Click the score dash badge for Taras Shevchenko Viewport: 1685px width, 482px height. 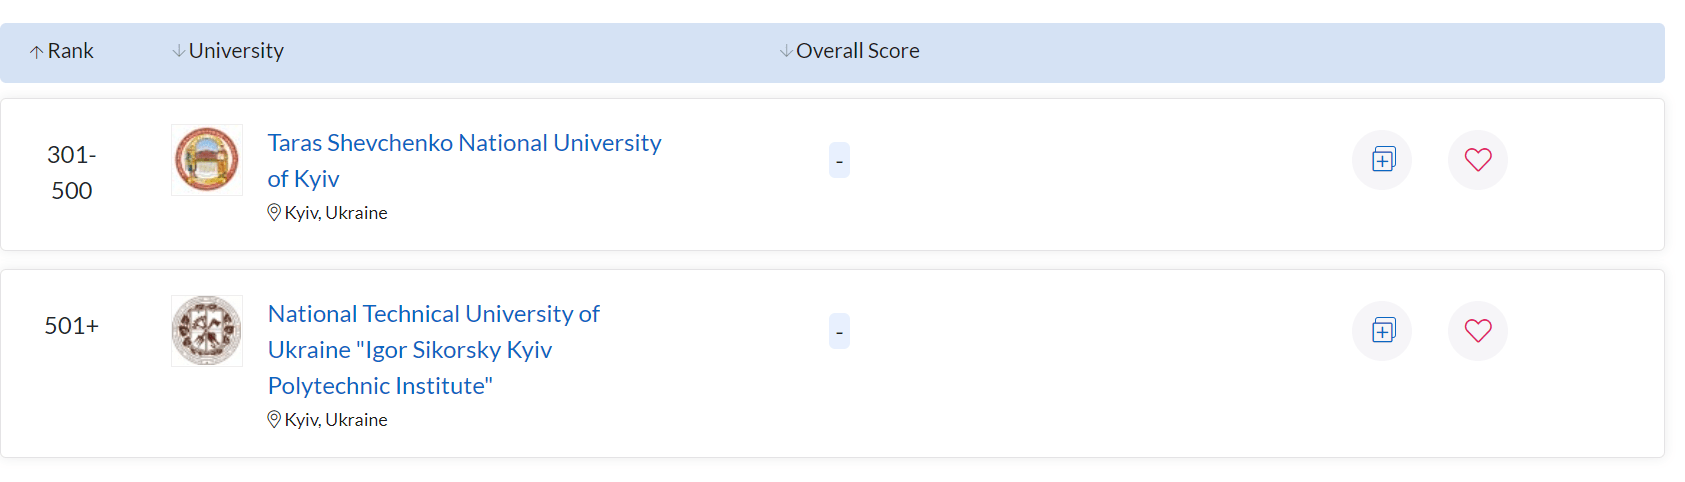click(x=839, y=160)
